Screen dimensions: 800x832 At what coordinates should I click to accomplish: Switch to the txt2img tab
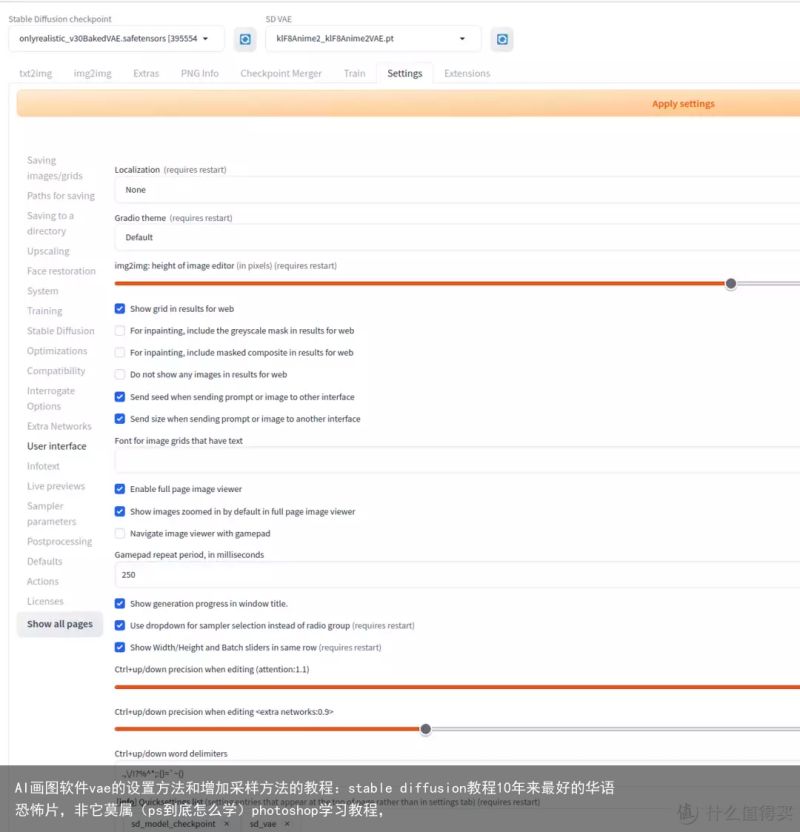36,73
